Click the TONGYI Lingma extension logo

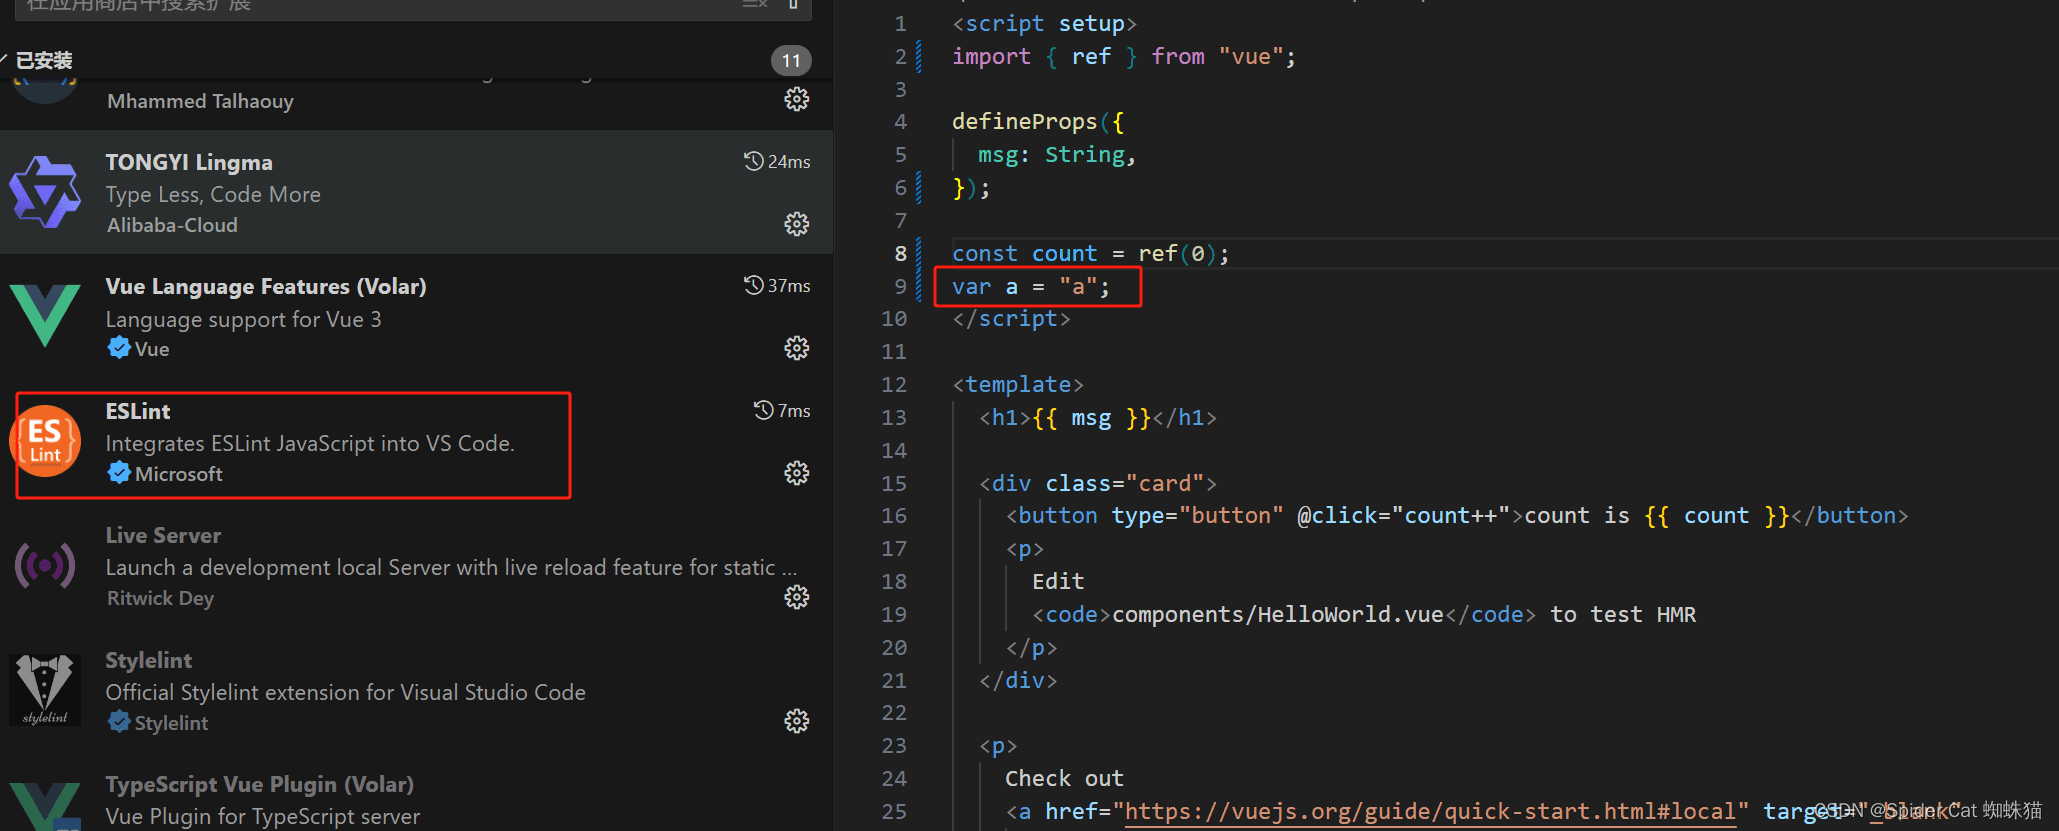click(45, 191)
